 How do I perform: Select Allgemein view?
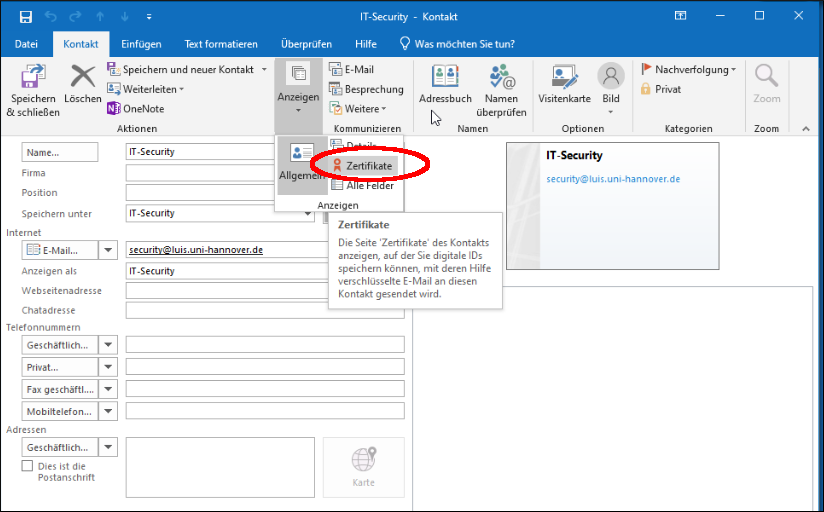(x=302, y=164)
